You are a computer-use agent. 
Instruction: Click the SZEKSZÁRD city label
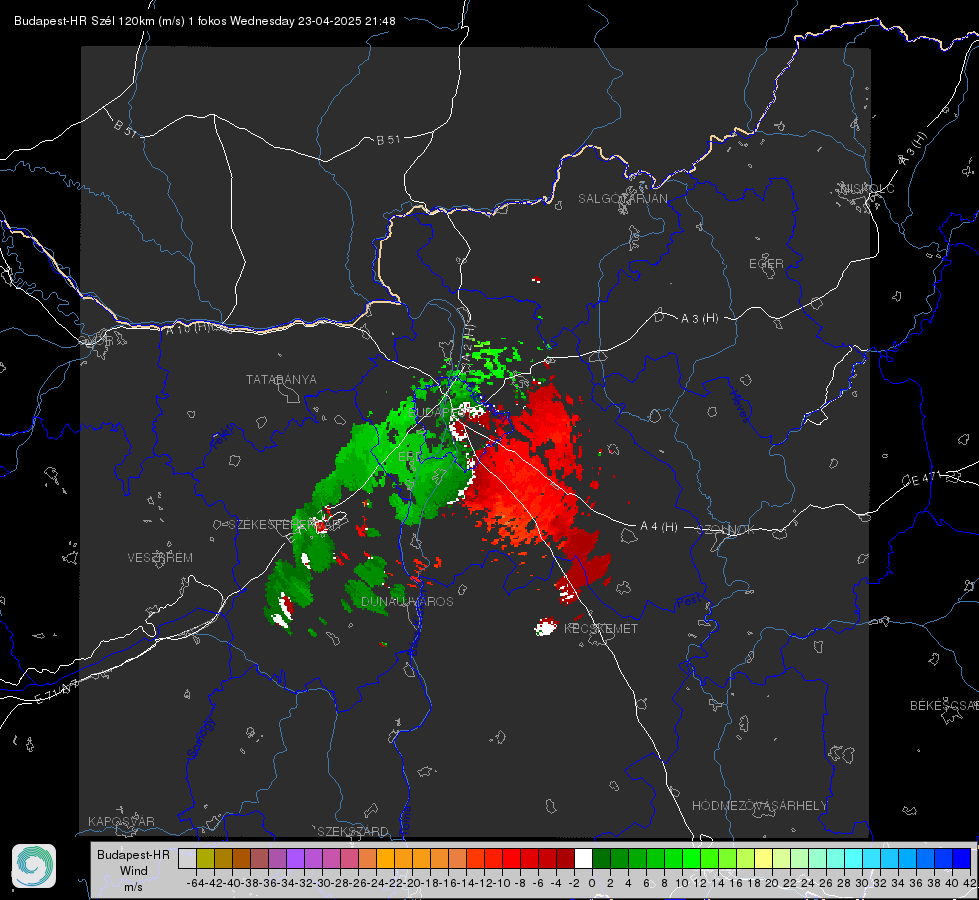pyautogui.click(x=353, y=831)
